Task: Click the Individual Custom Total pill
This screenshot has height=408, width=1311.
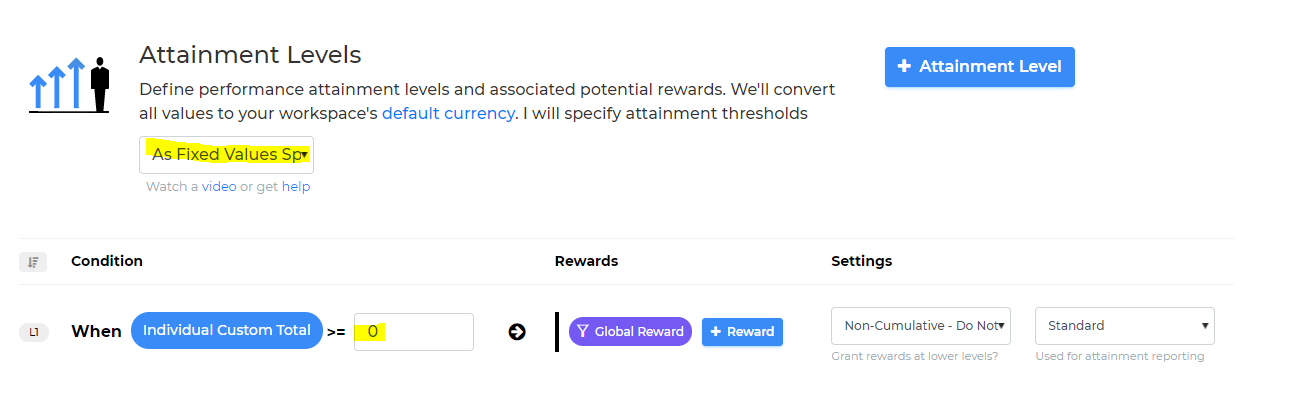Action: [227, 331]
